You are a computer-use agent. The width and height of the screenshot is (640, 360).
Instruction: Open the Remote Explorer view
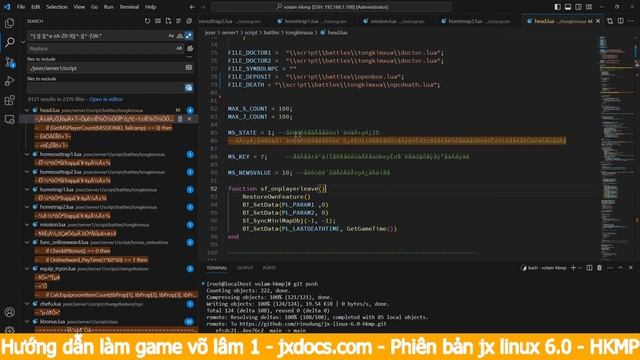(9, 119)
